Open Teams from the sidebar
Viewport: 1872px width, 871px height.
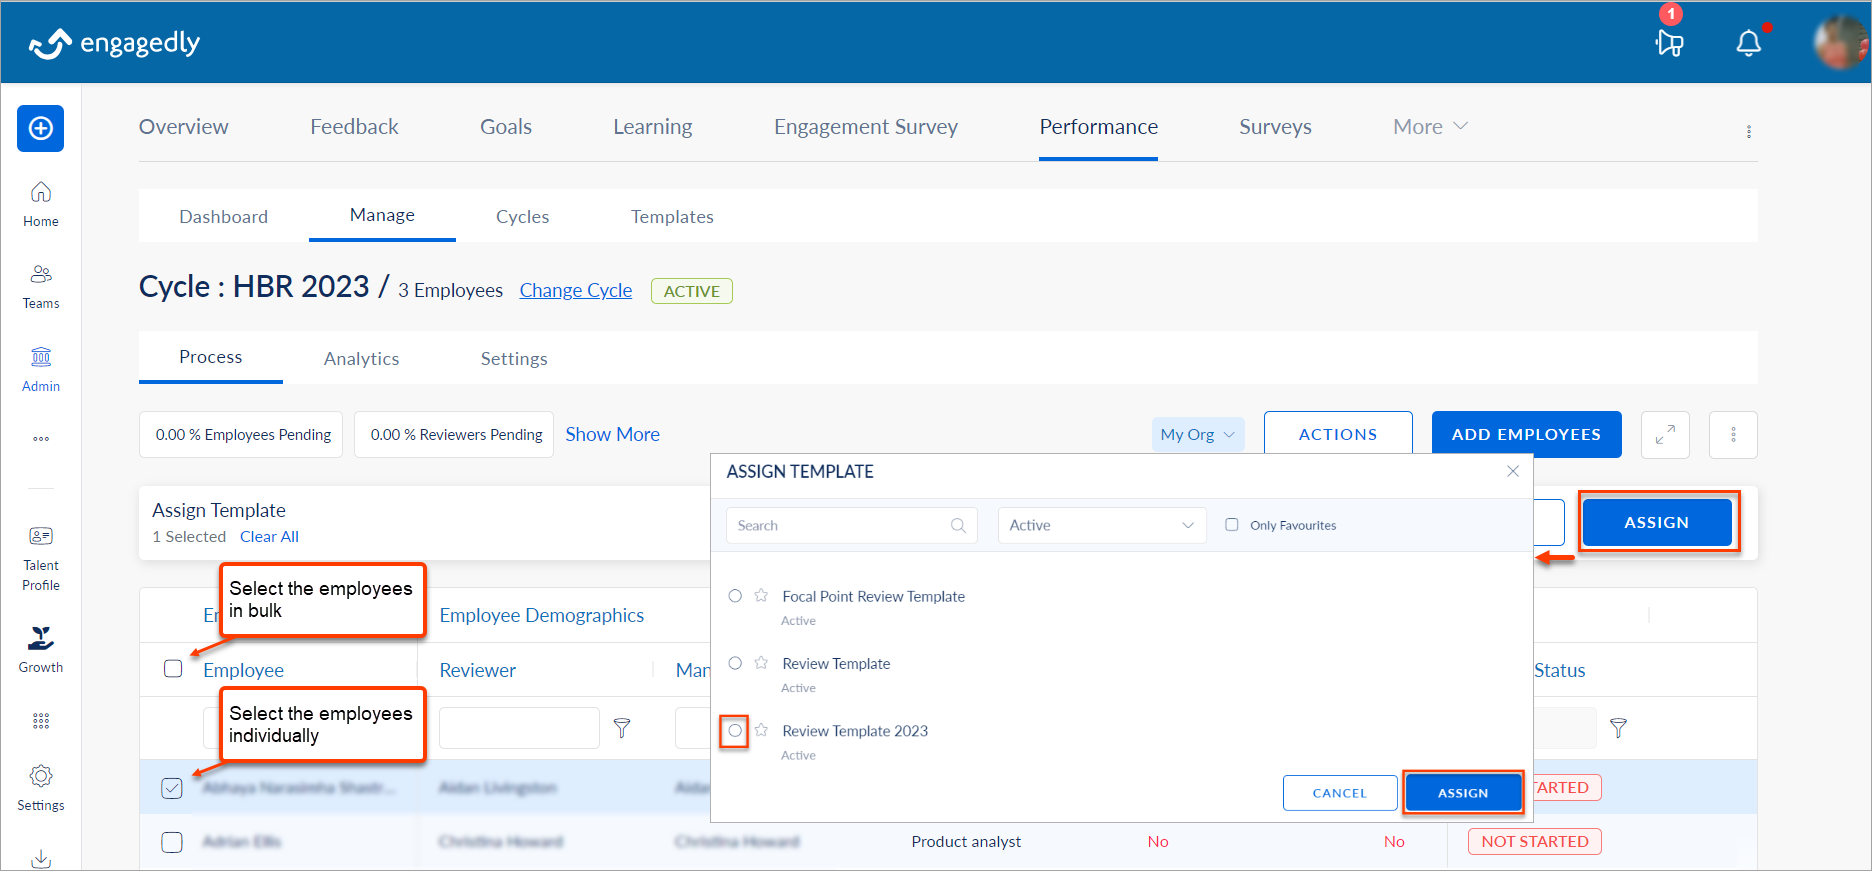41,287
